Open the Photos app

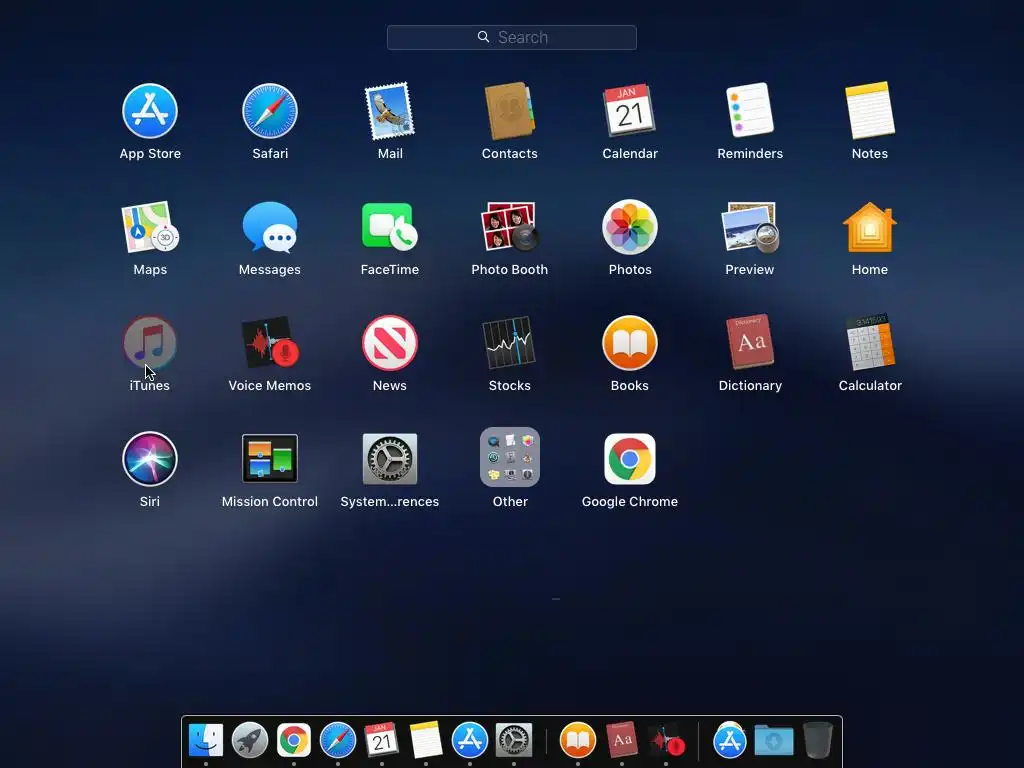[630, 227]
